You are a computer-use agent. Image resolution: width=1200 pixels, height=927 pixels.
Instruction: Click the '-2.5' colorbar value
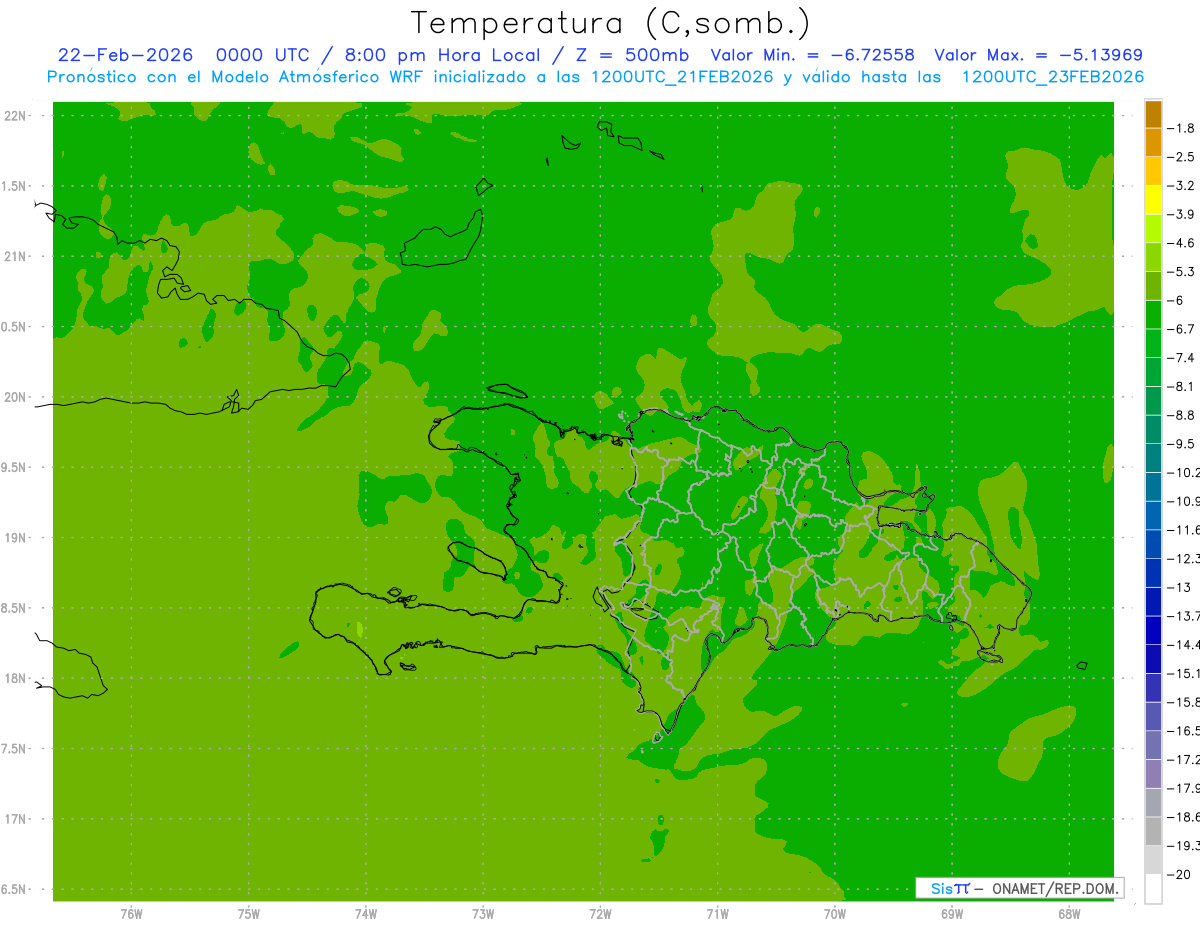[1181, 157]
